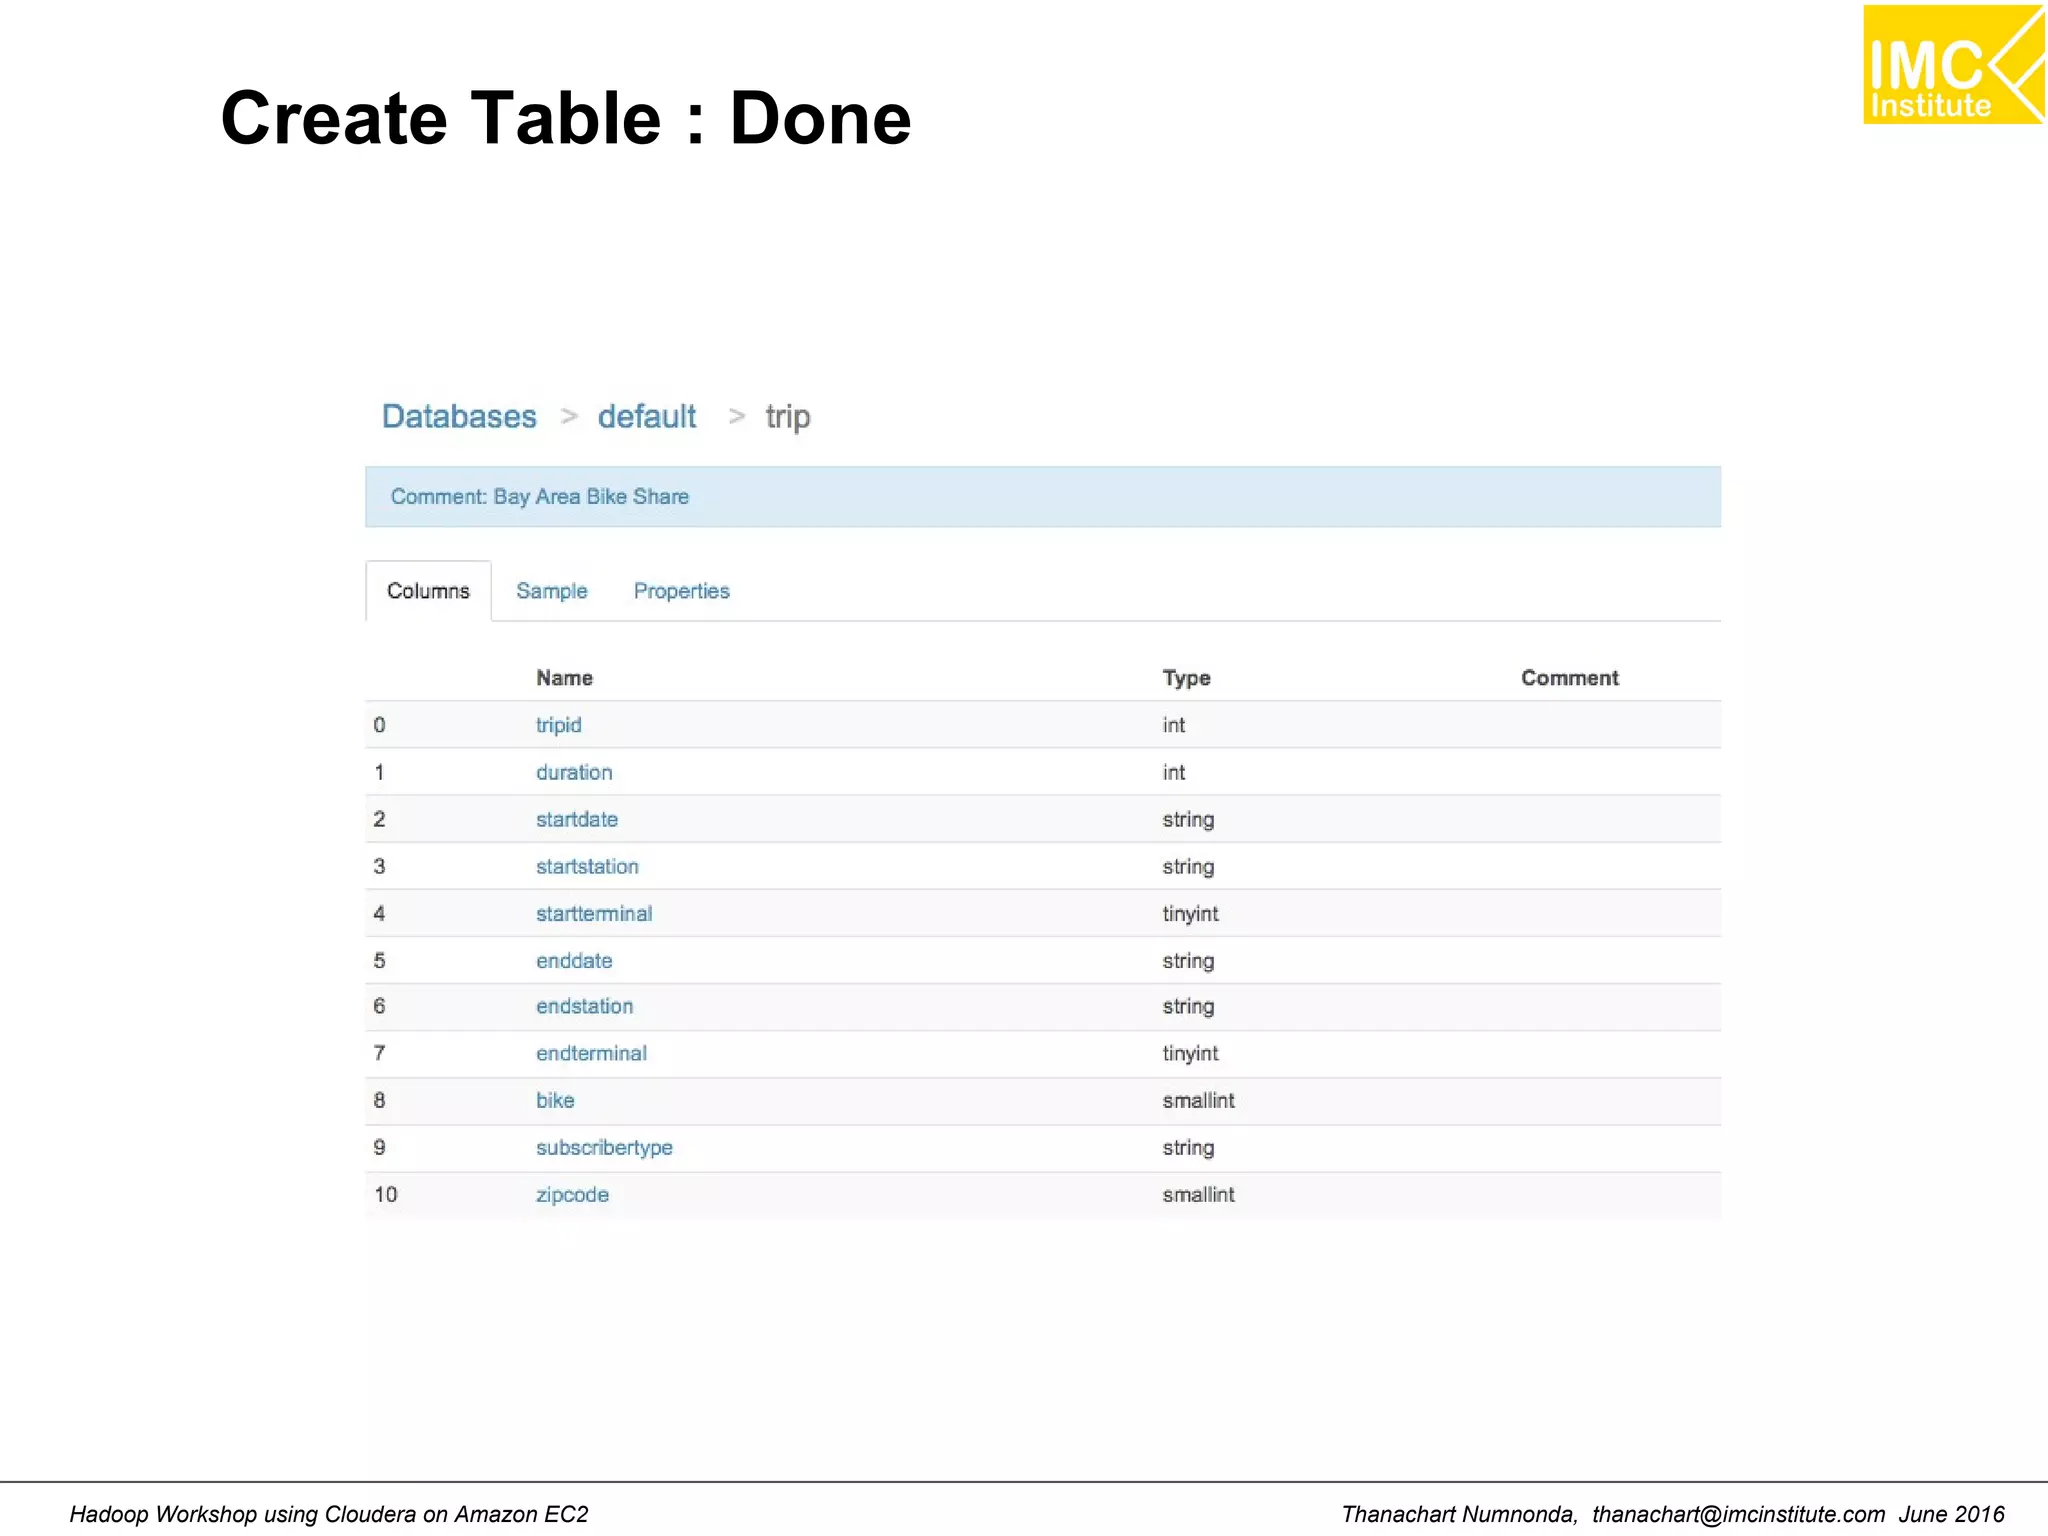The image size is (2048, 1536).
Task: Click the smallint type of bike row
Action: pyautogui.click(x=1198, y=1100)
